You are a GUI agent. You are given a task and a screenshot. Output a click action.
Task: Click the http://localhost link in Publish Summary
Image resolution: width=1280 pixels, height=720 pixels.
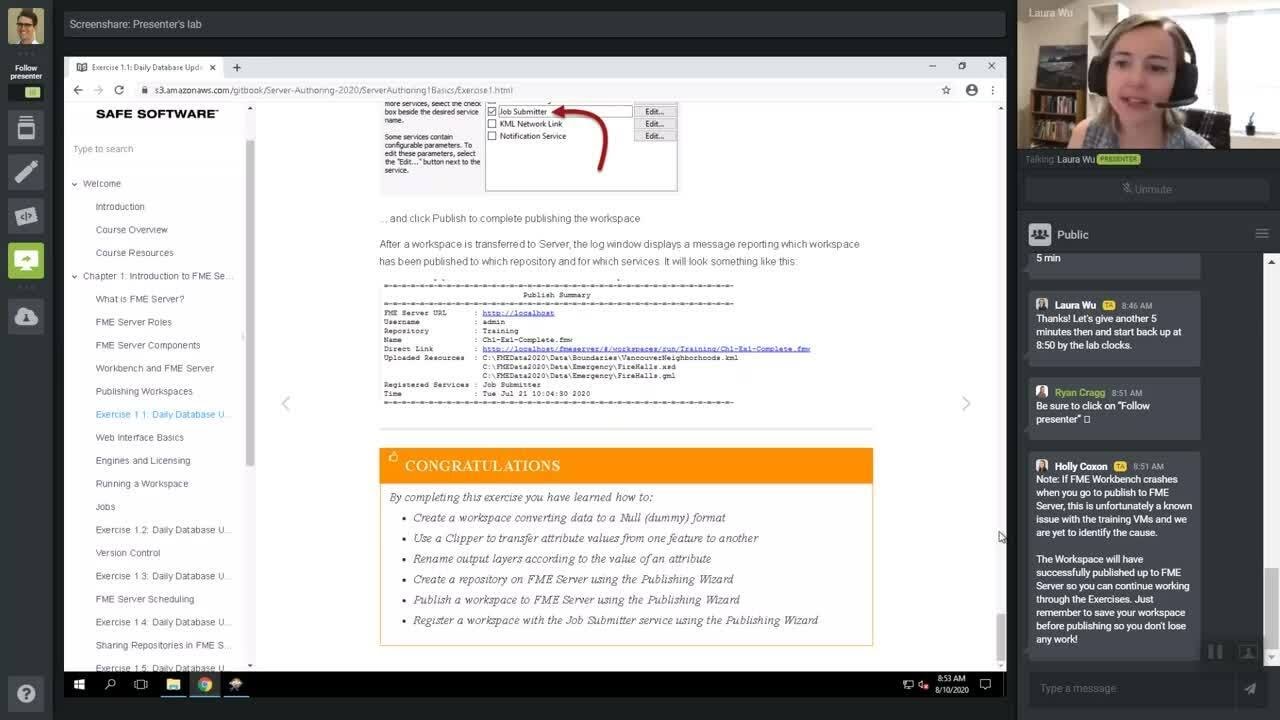click(518, 313)
